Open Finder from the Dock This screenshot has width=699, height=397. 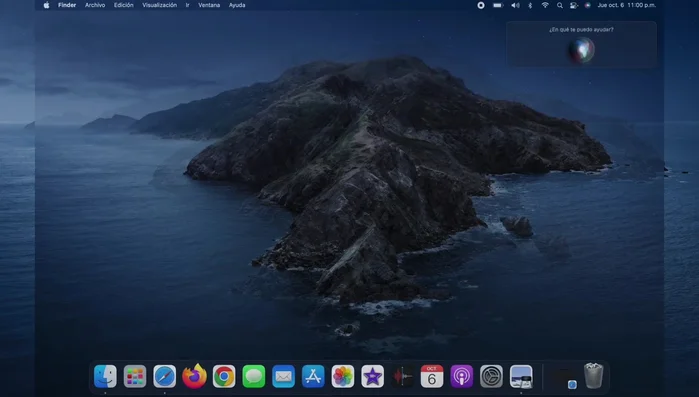coord(105,377)
